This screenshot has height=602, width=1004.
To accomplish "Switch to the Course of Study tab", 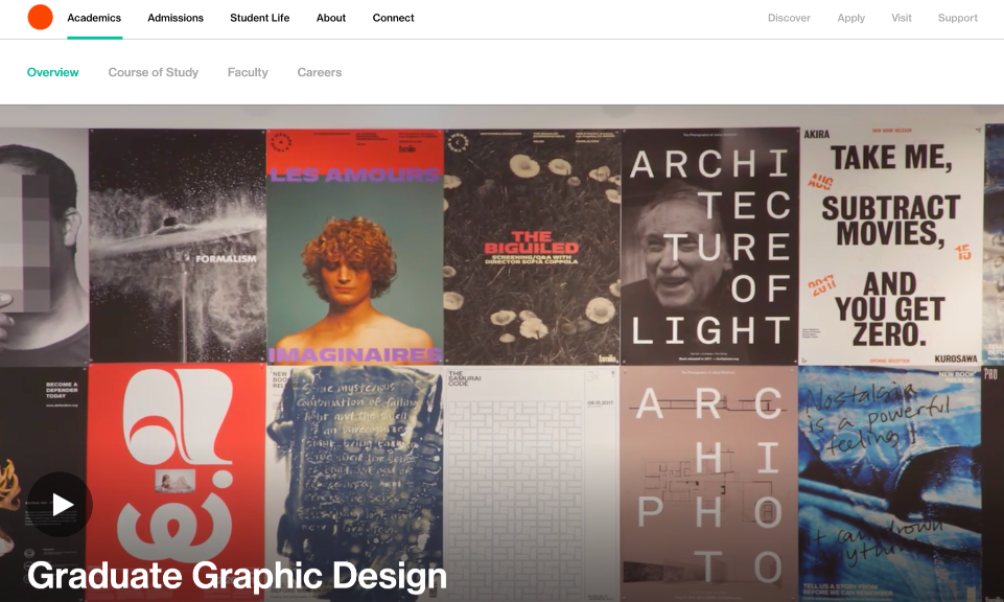I will (x=153, y=72).
